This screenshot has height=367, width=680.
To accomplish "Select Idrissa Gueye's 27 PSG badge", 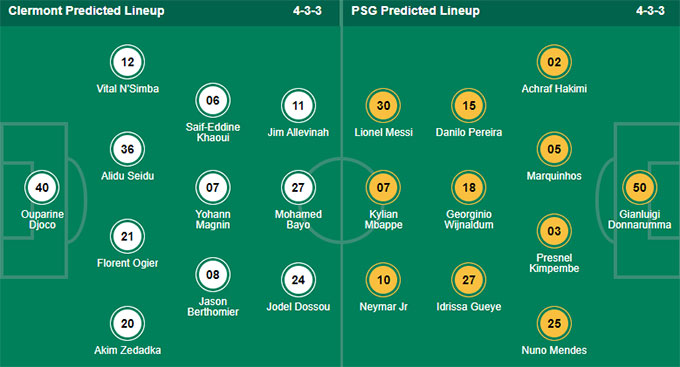I will click(x=469, y=280).
